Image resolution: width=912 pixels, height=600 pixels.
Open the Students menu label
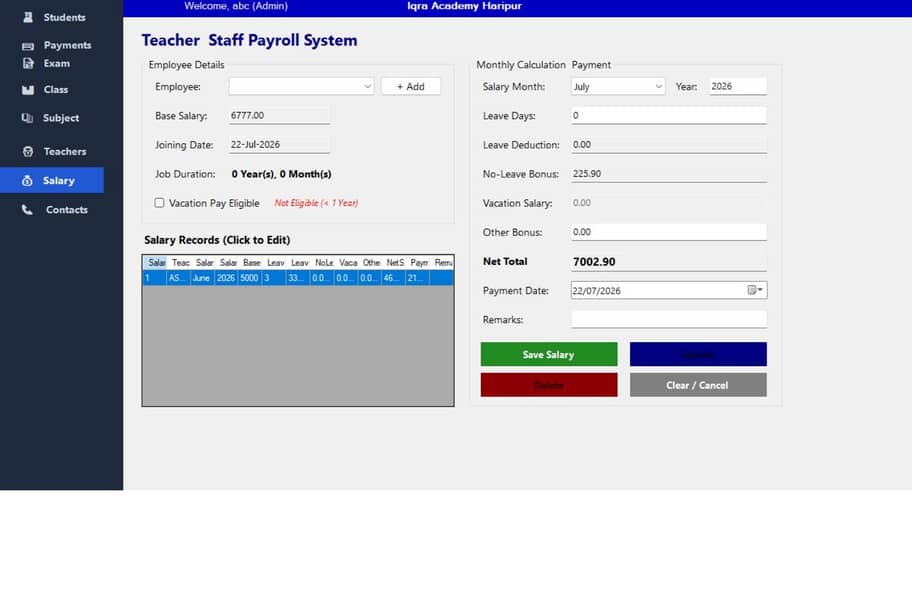click(65, 17)
